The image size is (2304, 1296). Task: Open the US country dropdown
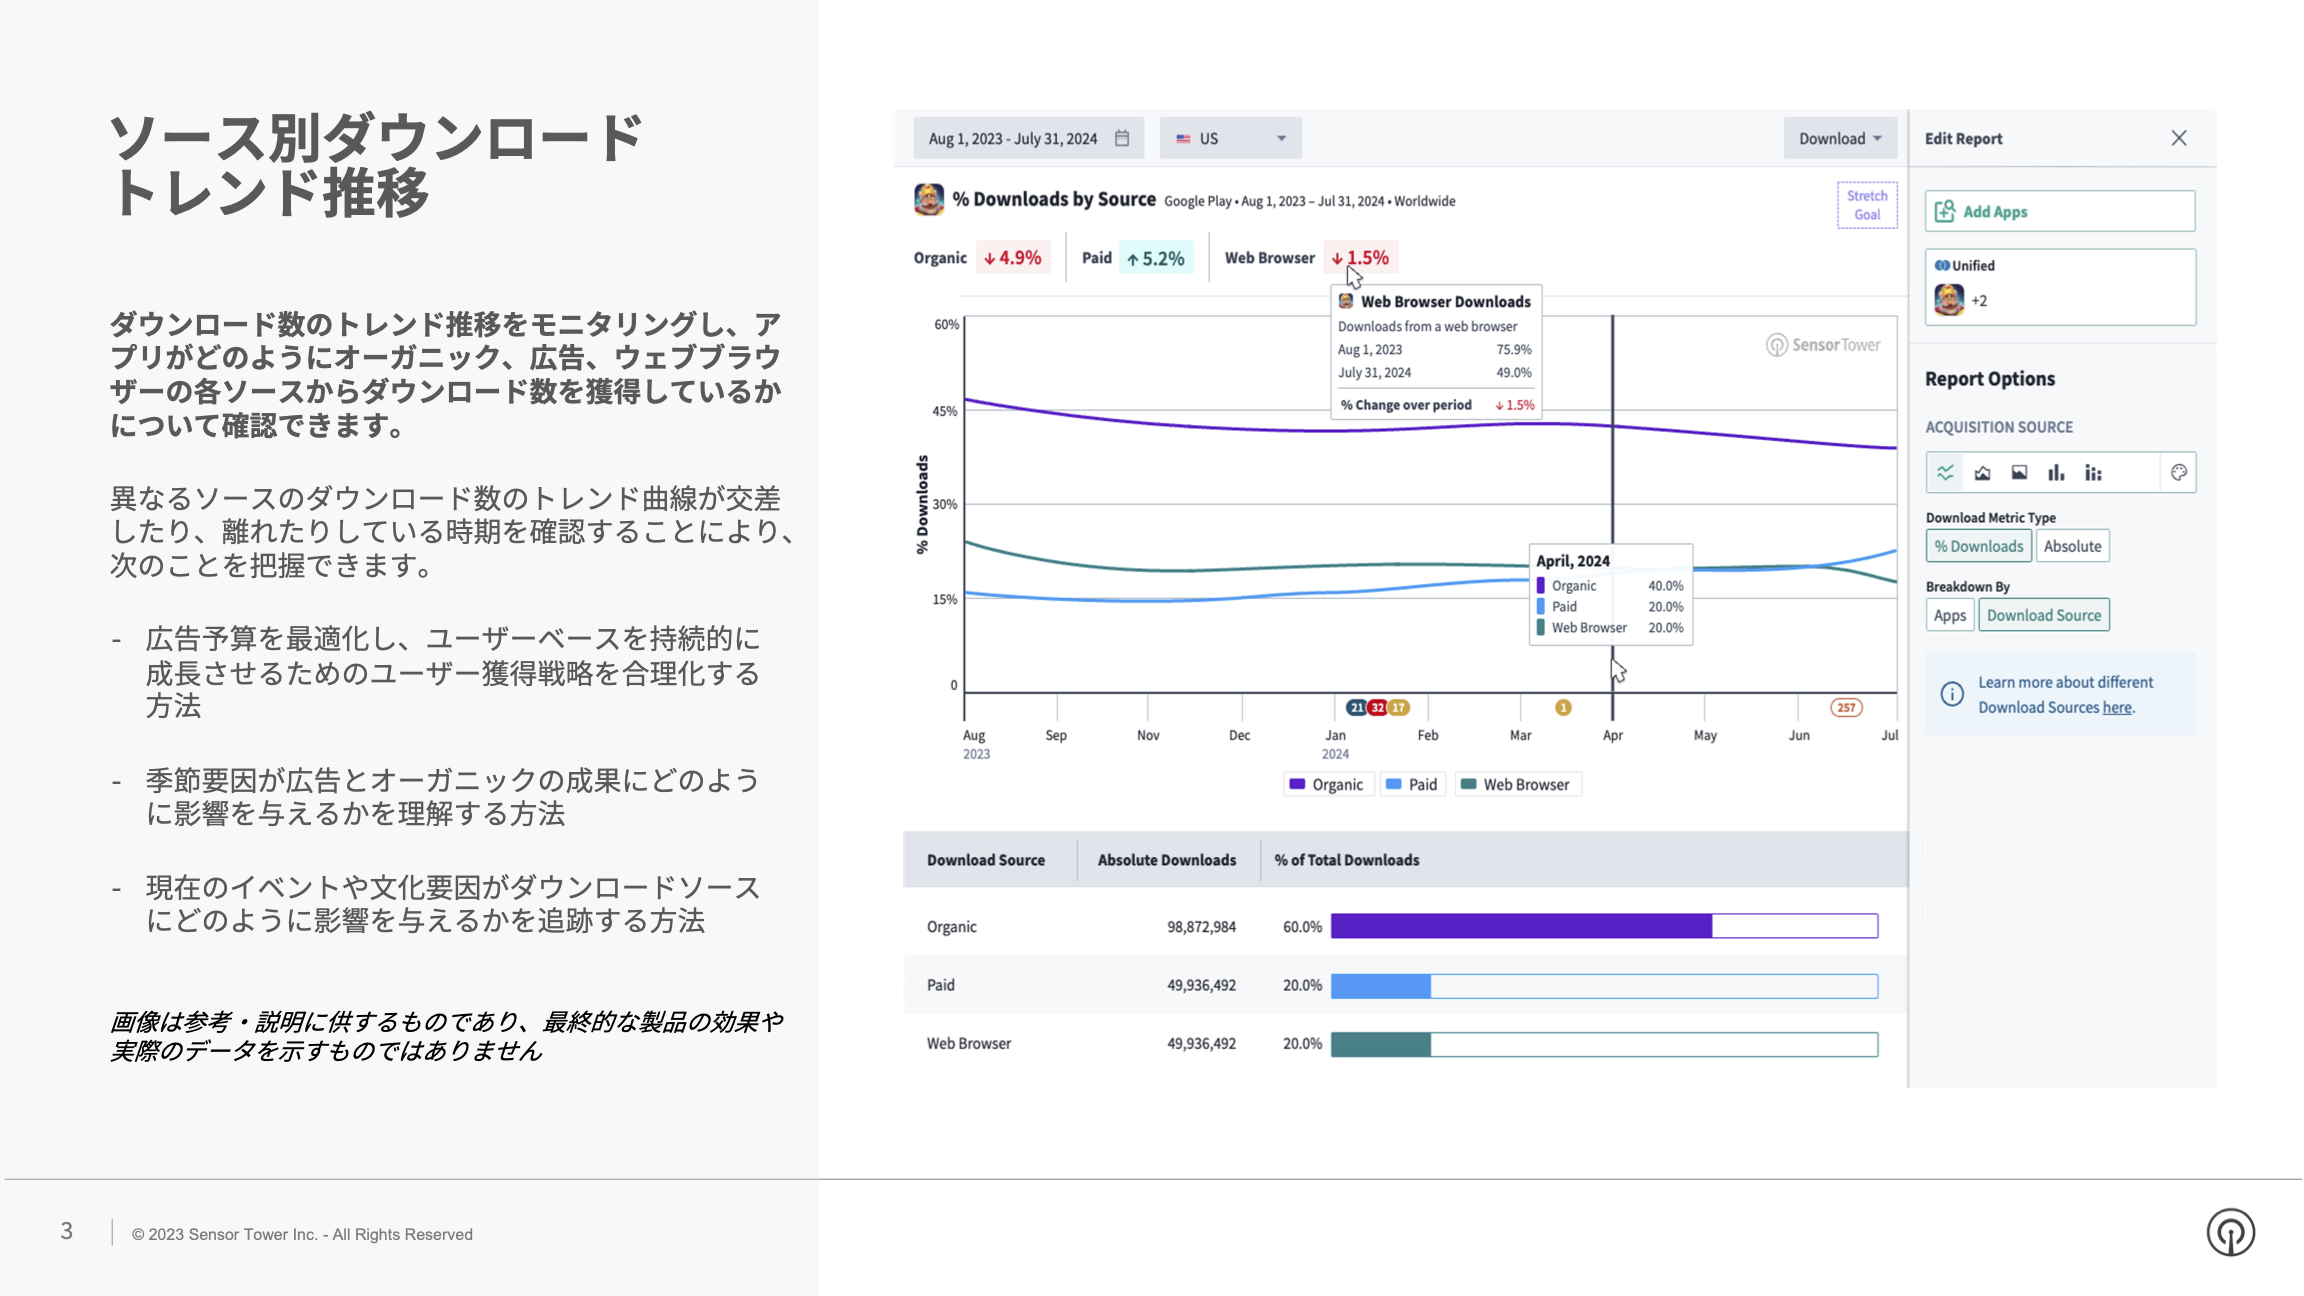click(x=1230, y=138)
